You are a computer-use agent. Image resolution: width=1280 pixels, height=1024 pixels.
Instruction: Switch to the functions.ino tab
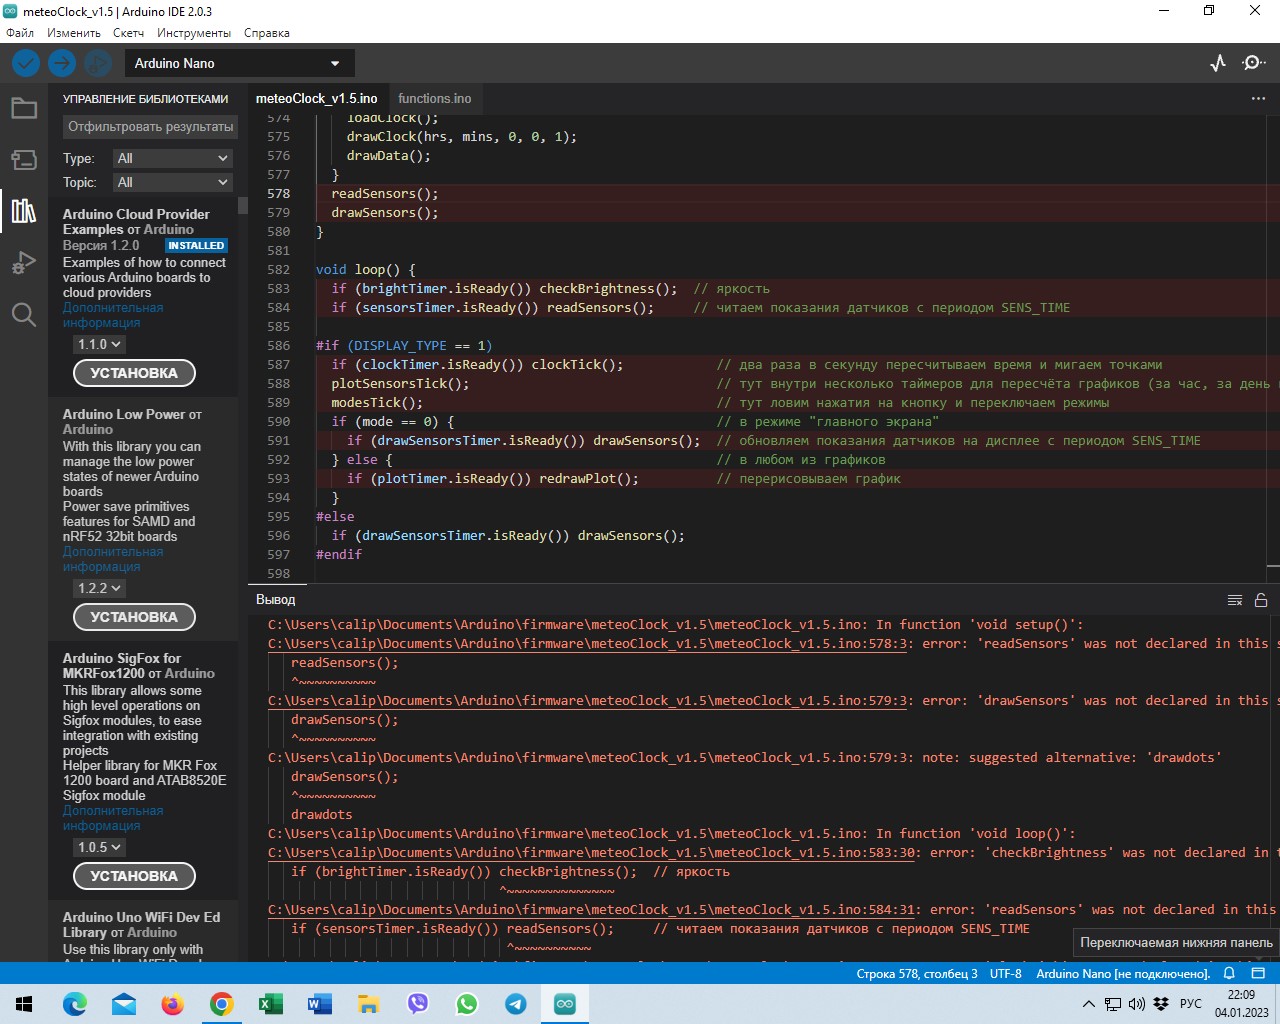pos(434,98)
